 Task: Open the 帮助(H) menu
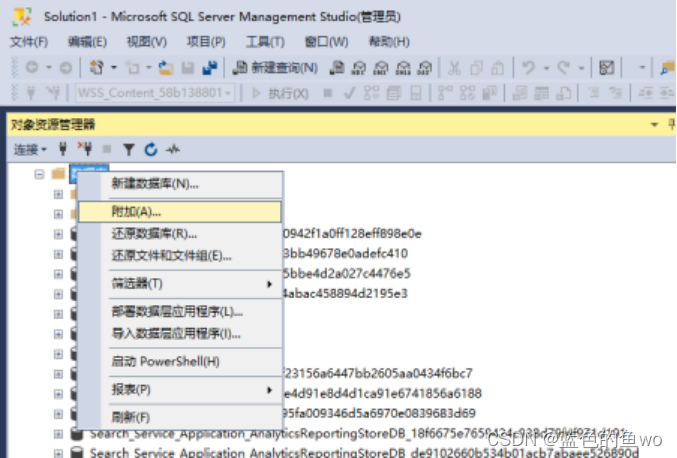(x=389, y=42)
